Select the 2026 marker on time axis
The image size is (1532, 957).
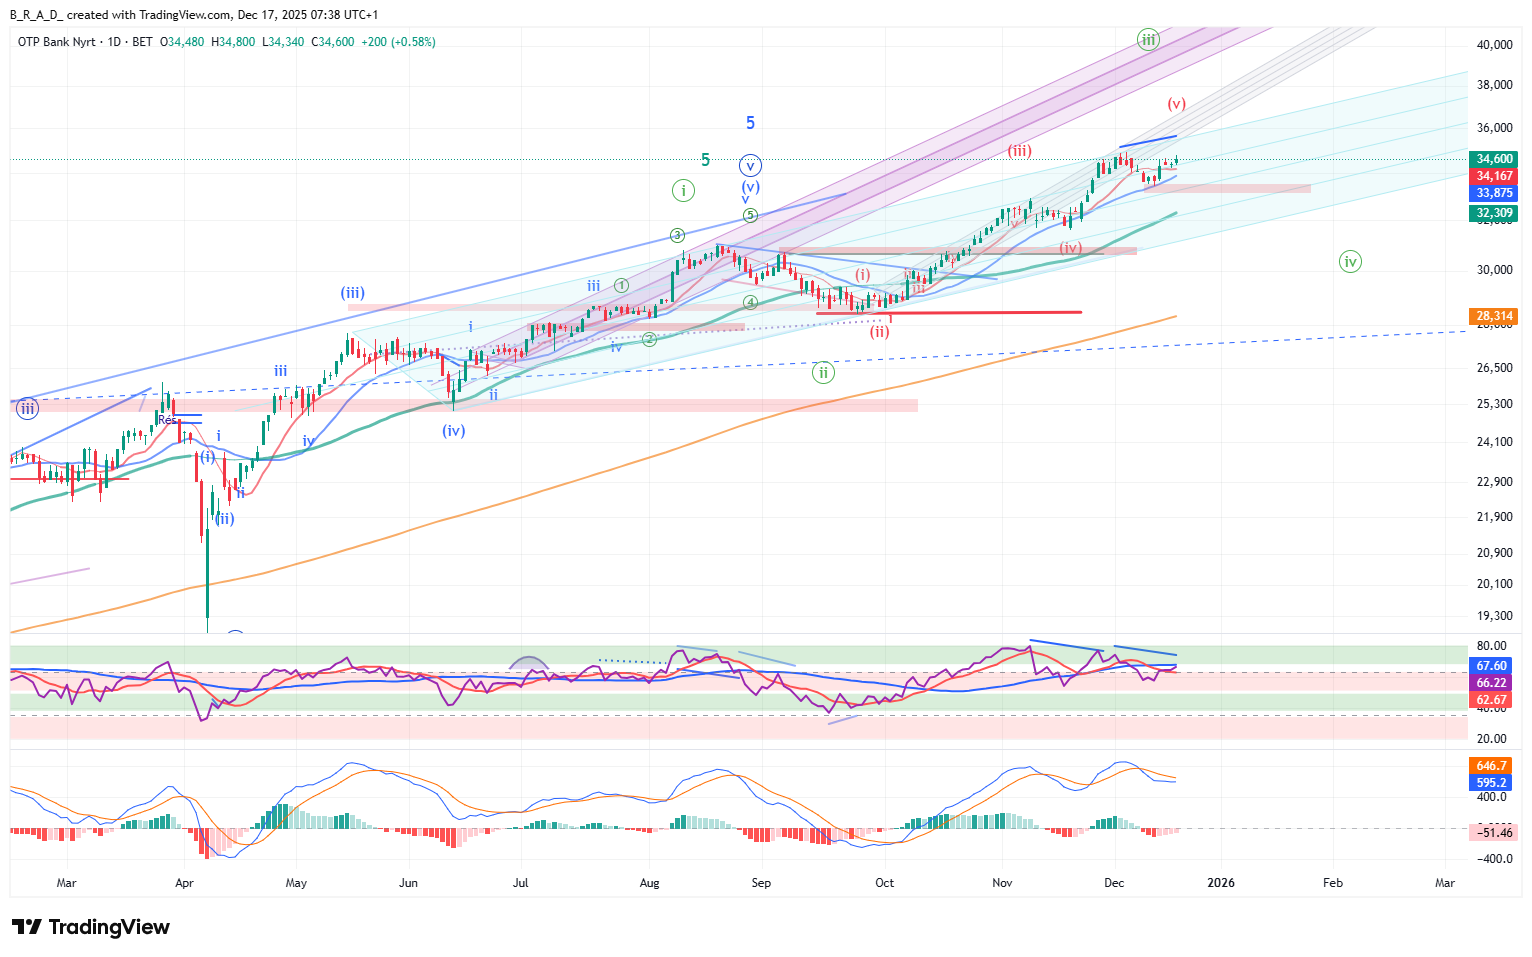pos(1220,883)
